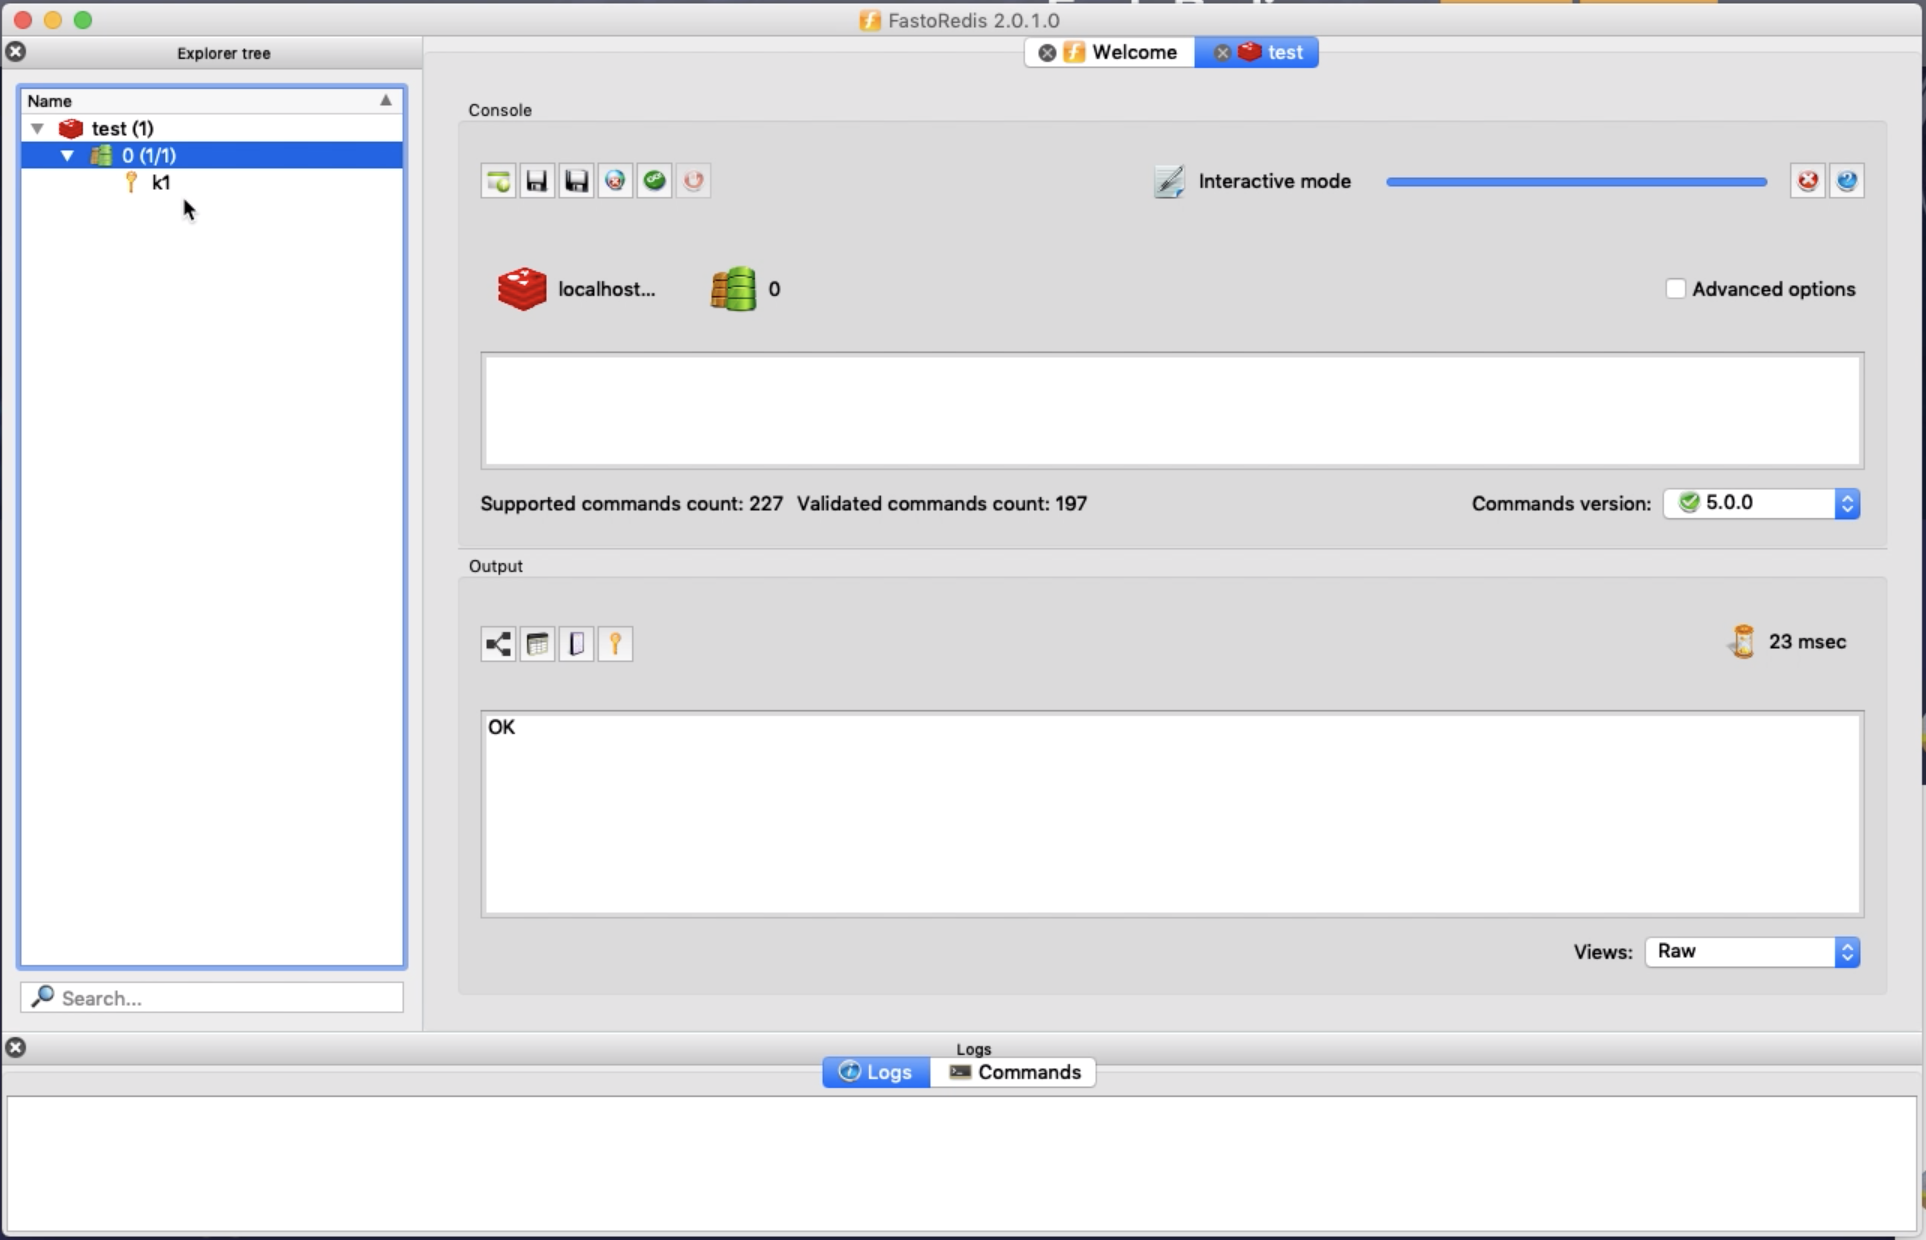Click the database icon beside 0 (1/1)
This screenshot has width=1926, height=1240.
point(101,155)
